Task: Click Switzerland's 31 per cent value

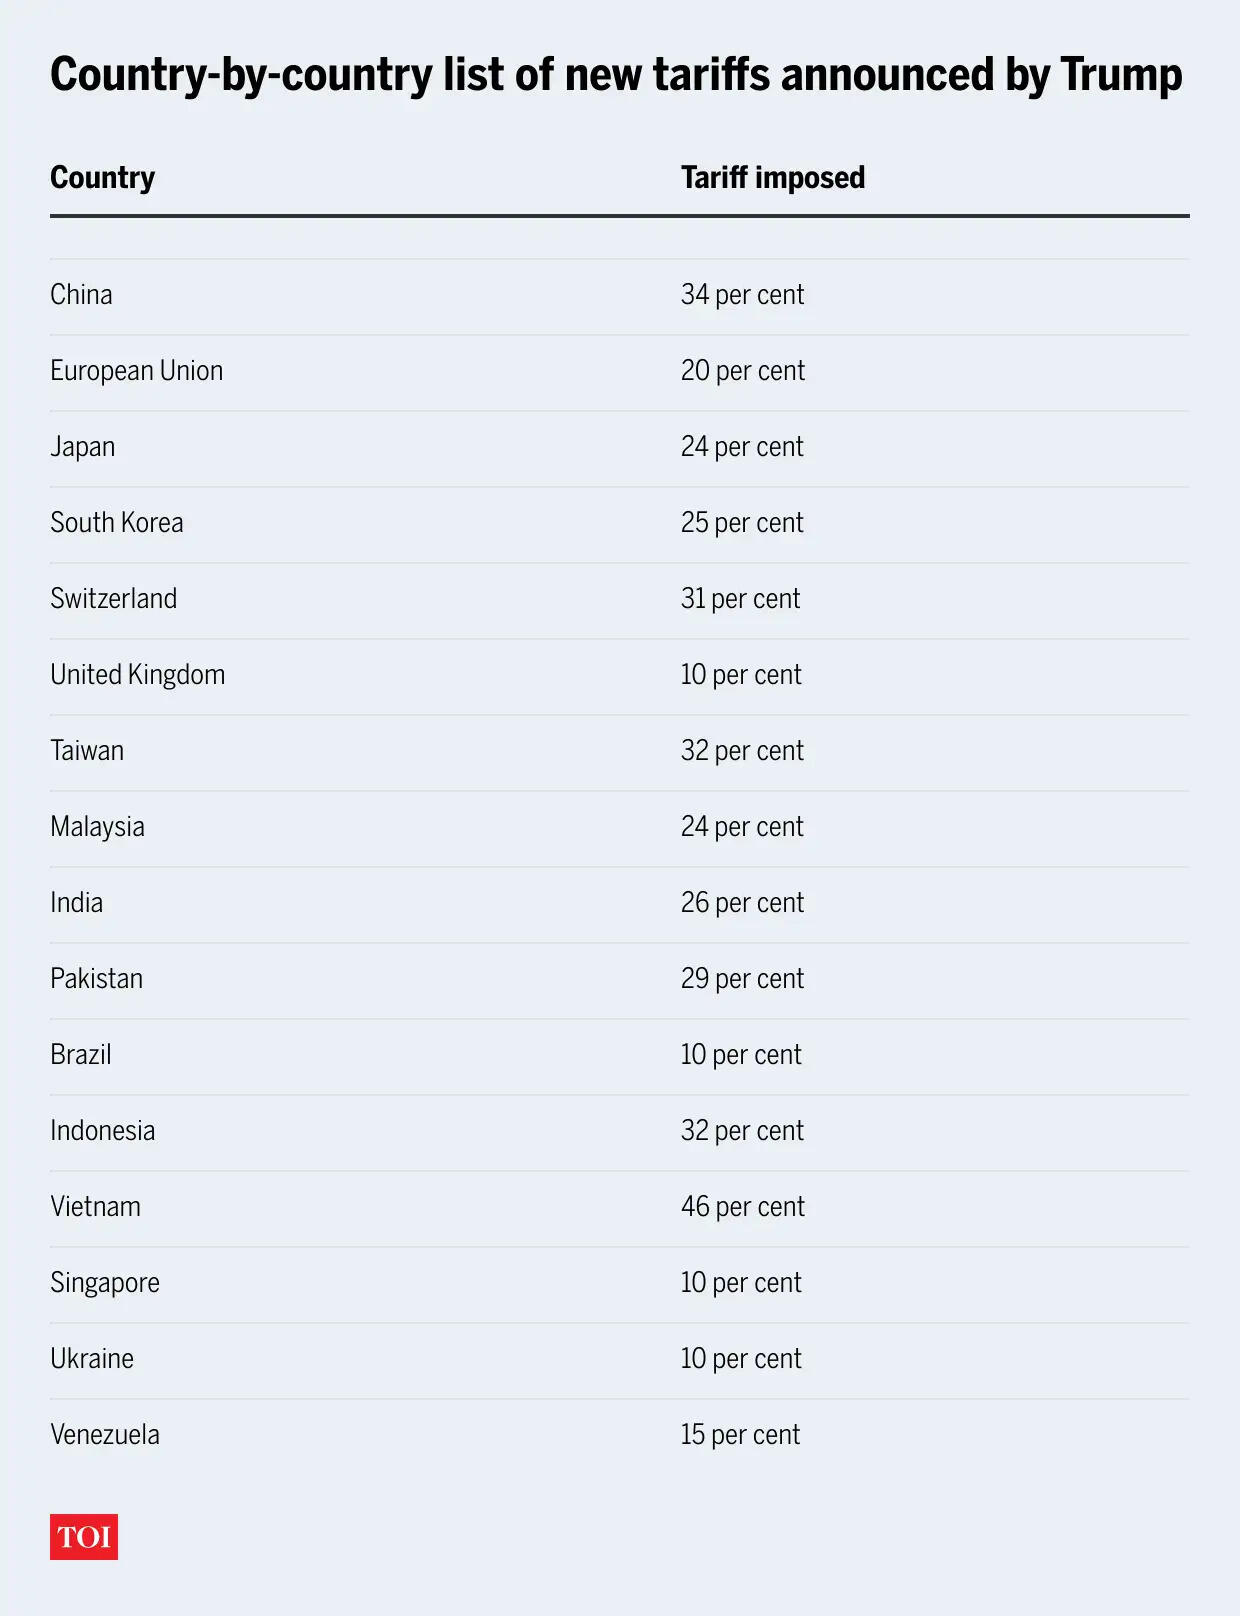Action: click(x=740, y=599)
